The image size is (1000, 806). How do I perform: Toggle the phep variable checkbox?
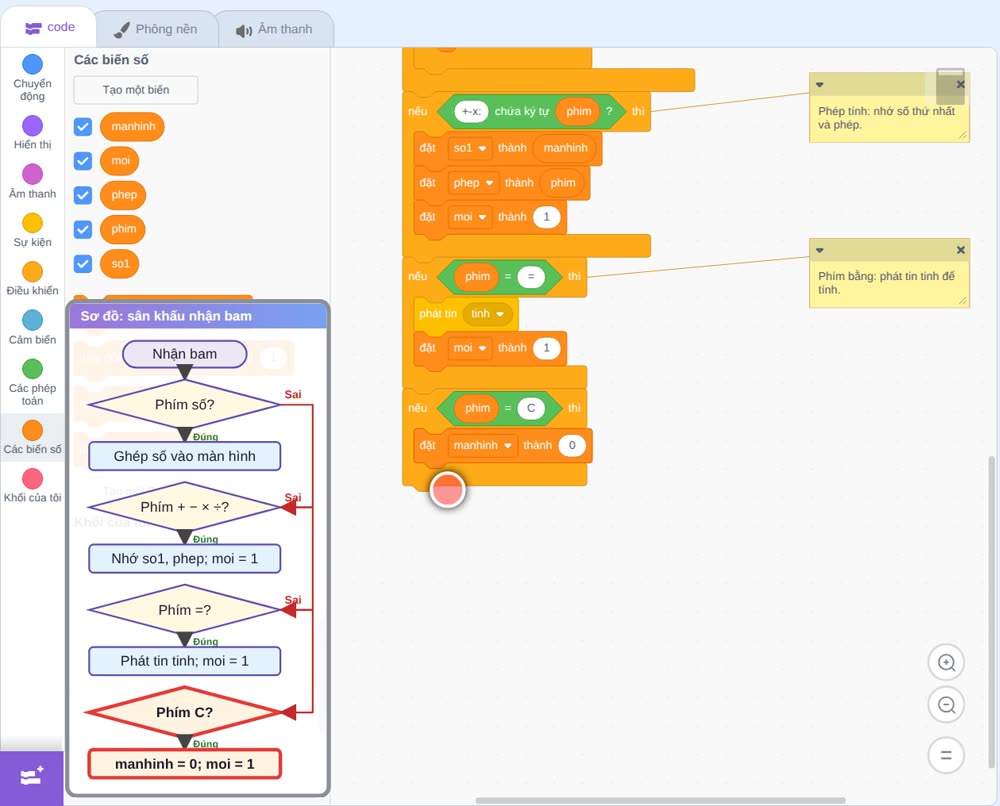point(83,195)
